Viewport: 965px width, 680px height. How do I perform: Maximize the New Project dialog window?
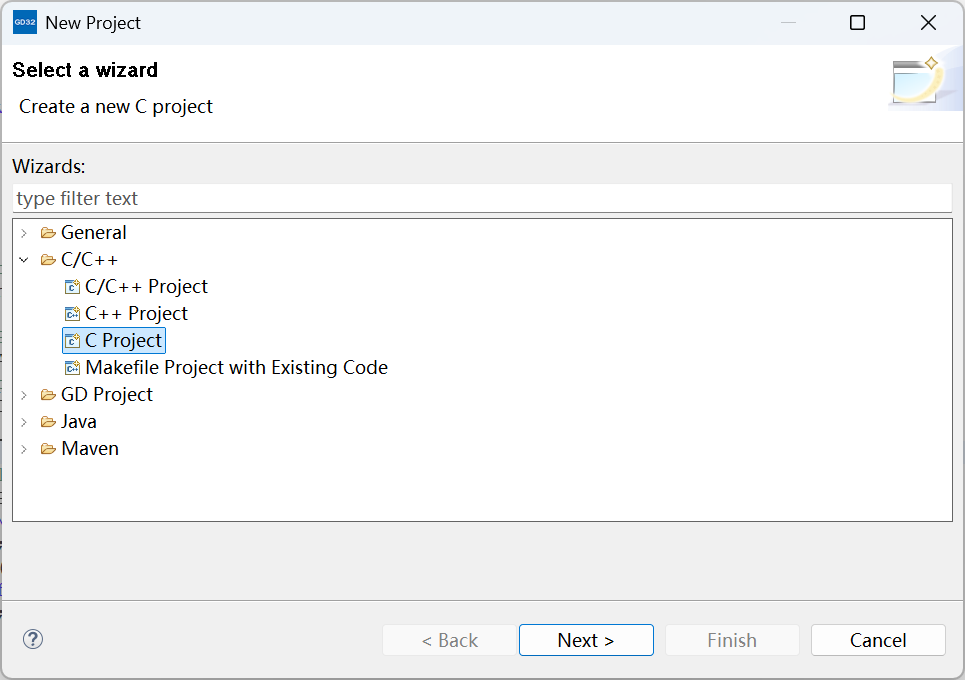857,23
